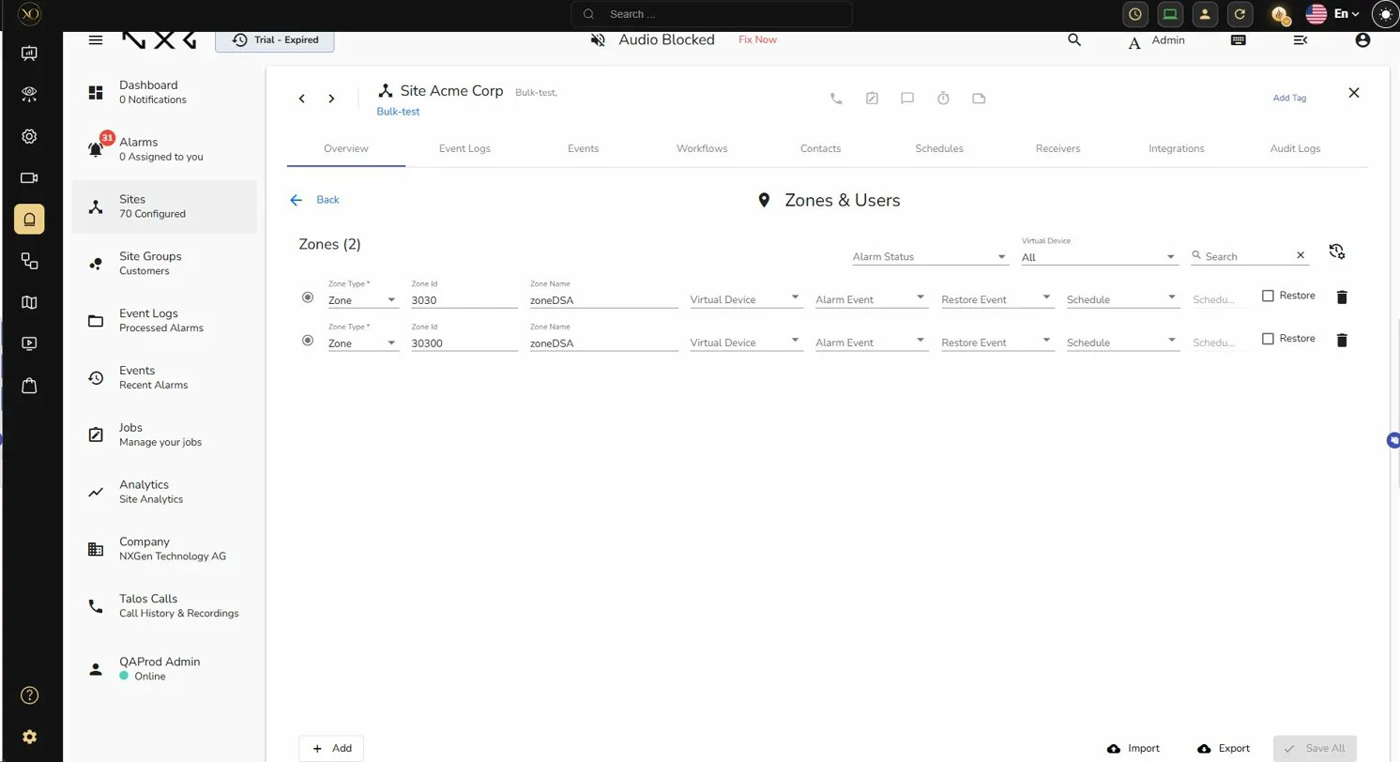Open the Alarm Status filter dropdown
Screen dimensions: 1400x762
pyautogui.click(x=929, y=257)
